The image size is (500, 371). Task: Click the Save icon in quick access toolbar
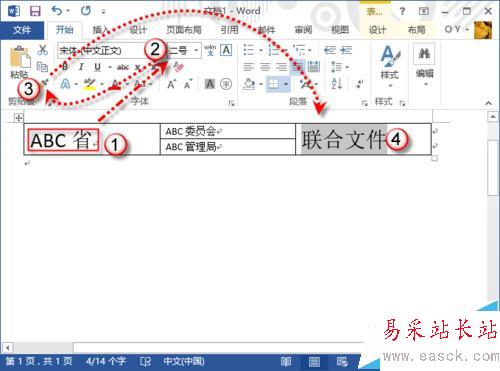click(35, 11)
